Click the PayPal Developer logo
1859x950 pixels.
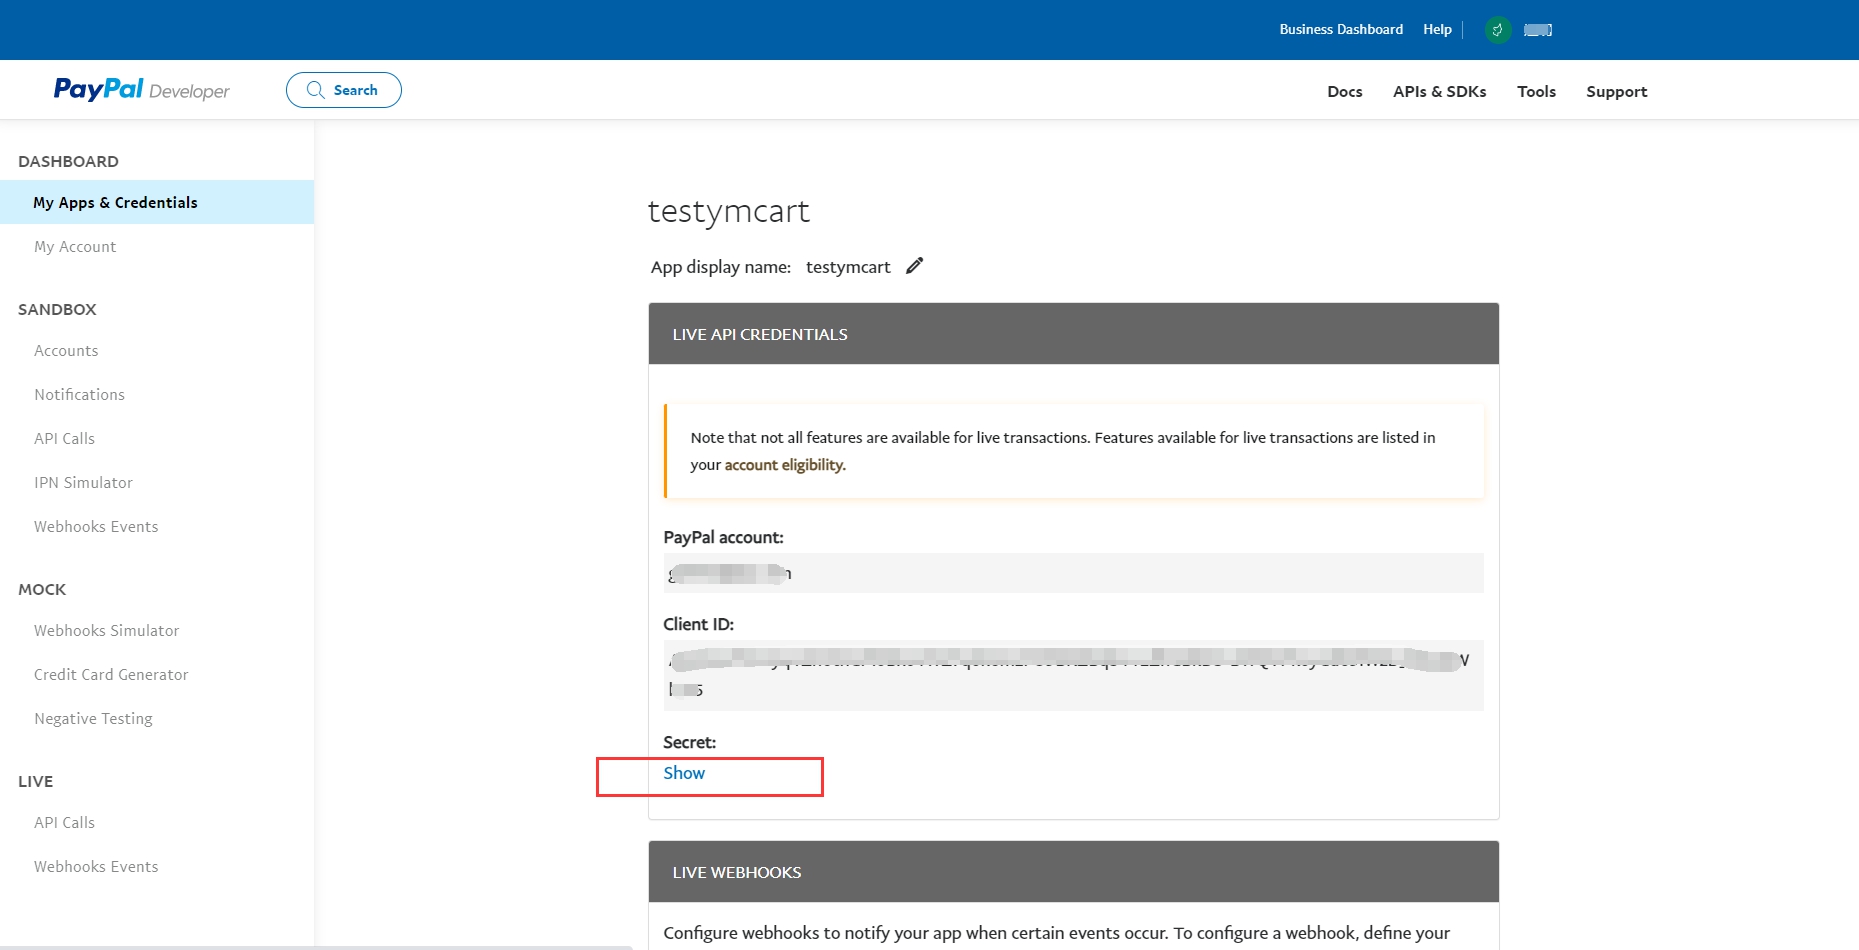[x=141, y=90]
